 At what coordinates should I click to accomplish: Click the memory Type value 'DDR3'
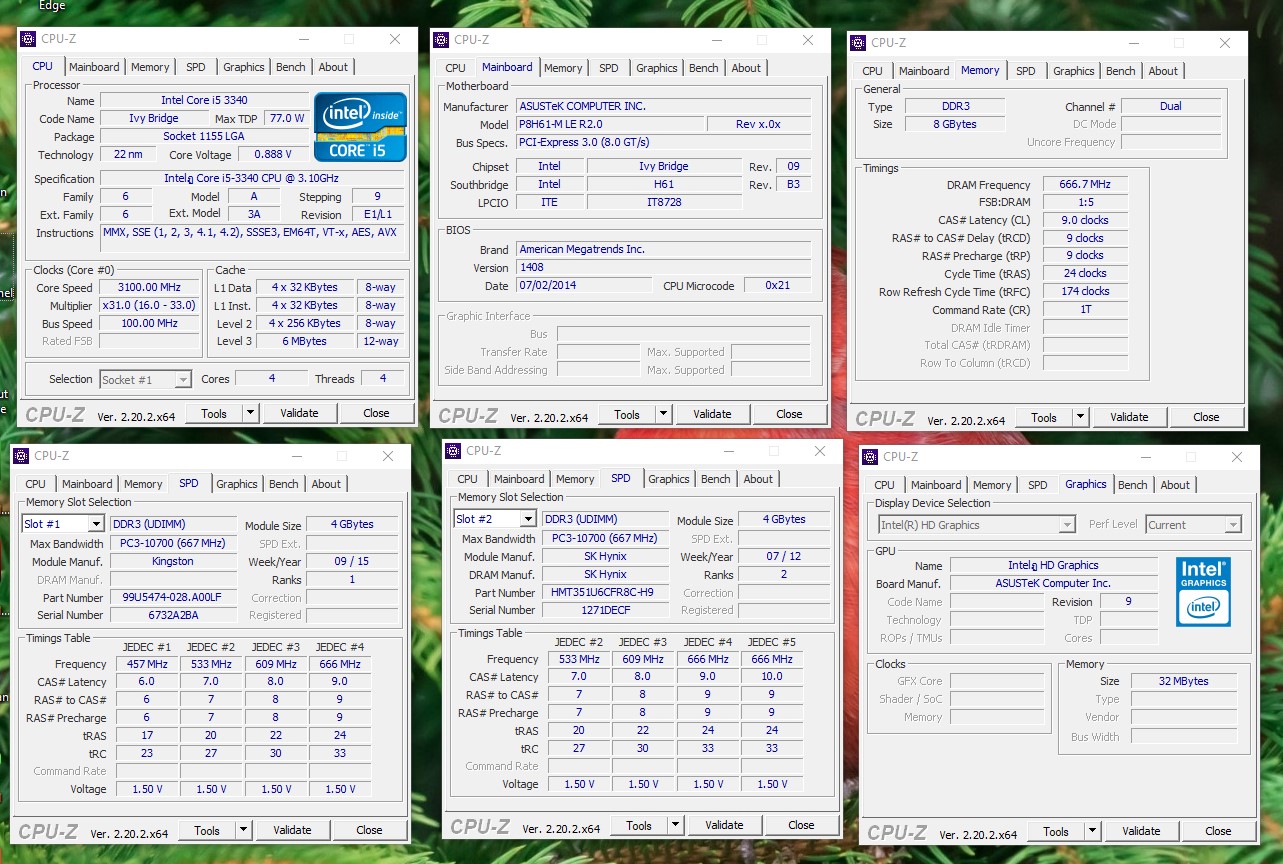pos(955,107)
